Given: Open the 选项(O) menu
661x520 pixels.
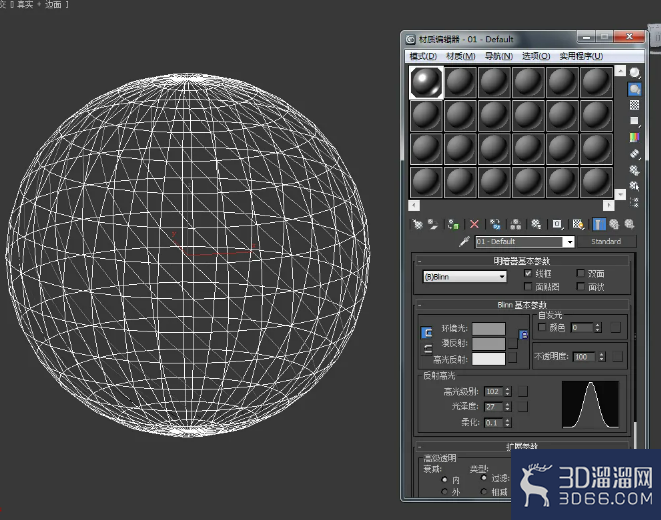Looking at the screenshot, I should (536, 56).
